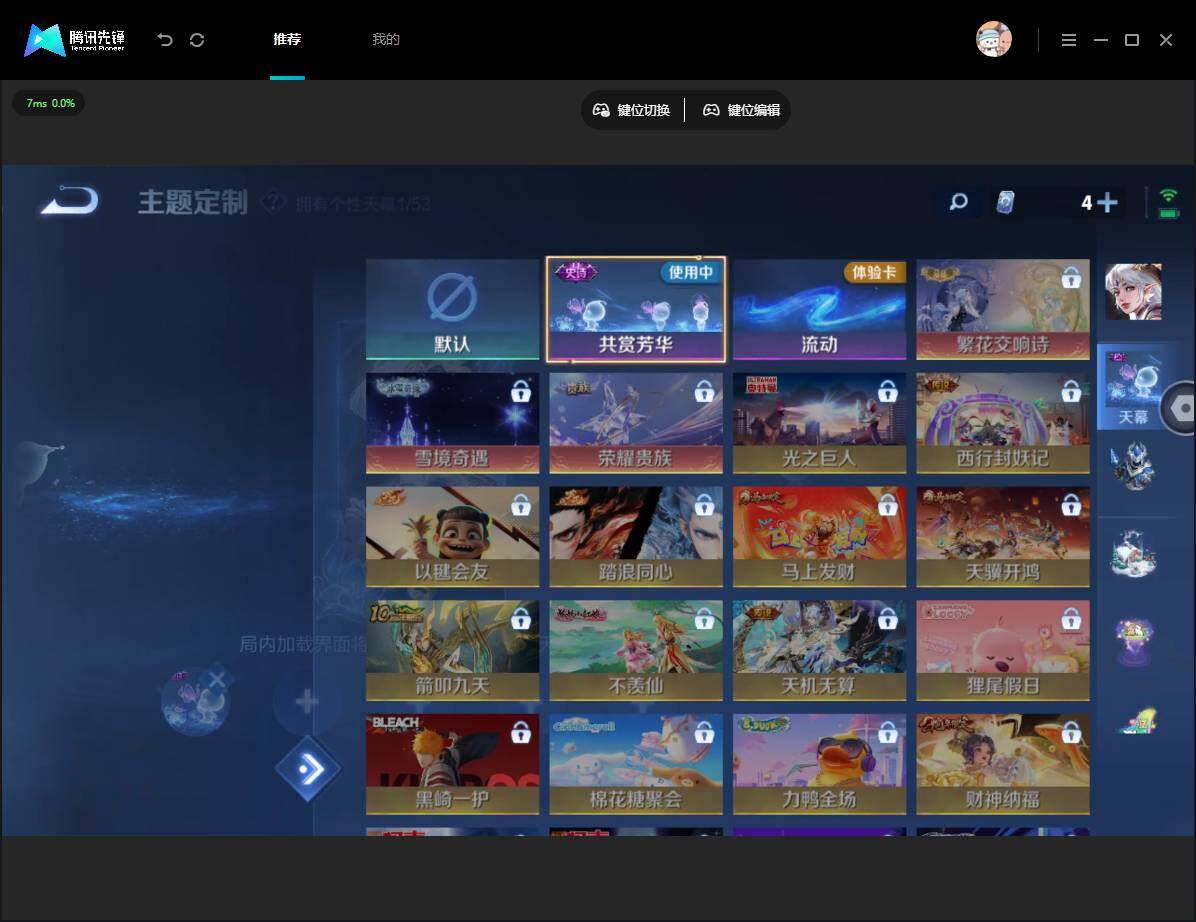The width and height of the screenshot is (1196, 922).
Task: Remove the equipped theme with X icon
Action: [x=217, y=679]
